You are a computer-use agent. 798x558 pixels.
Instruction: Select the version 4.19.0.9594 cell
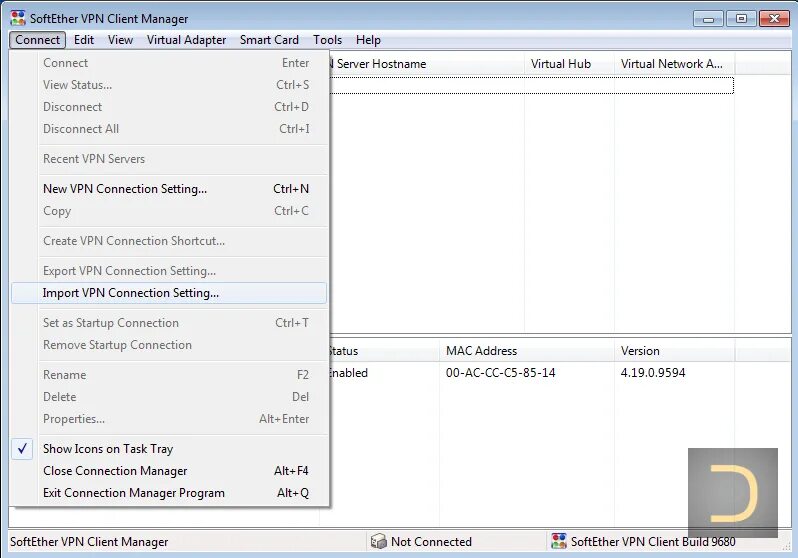653,373
